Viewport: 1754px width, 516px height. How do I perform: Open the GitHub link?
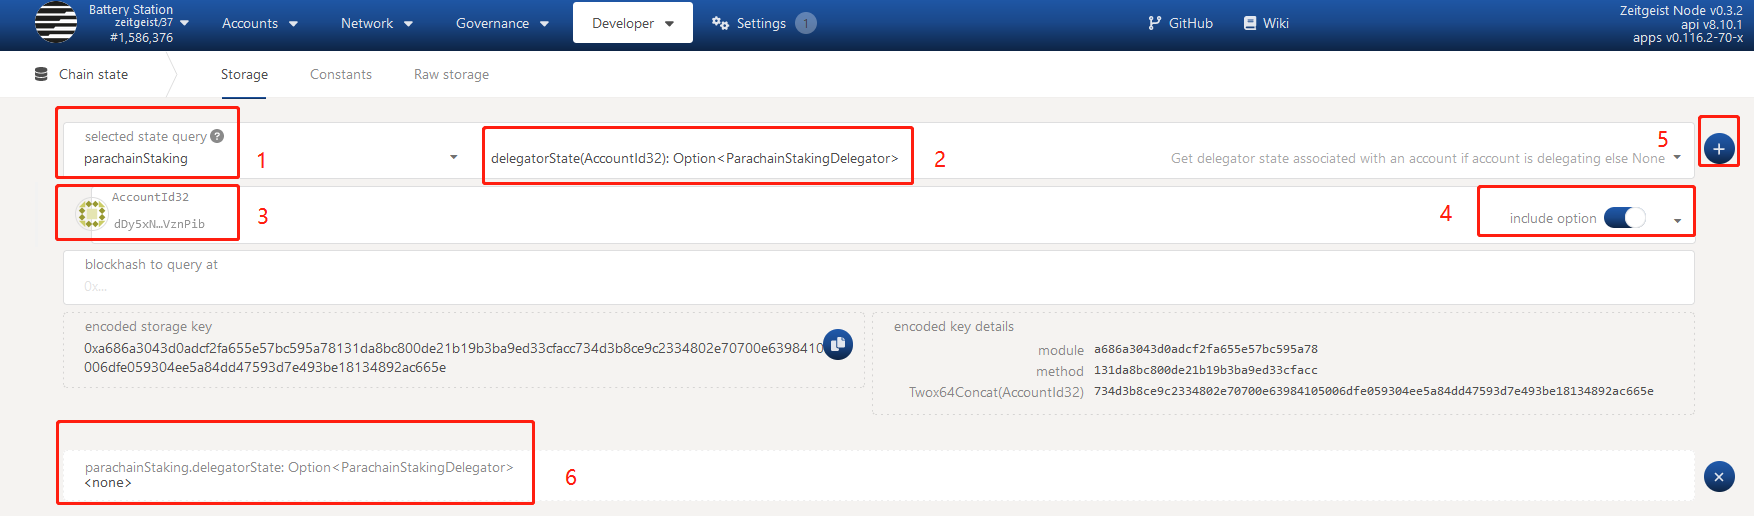pos(1180,23)
